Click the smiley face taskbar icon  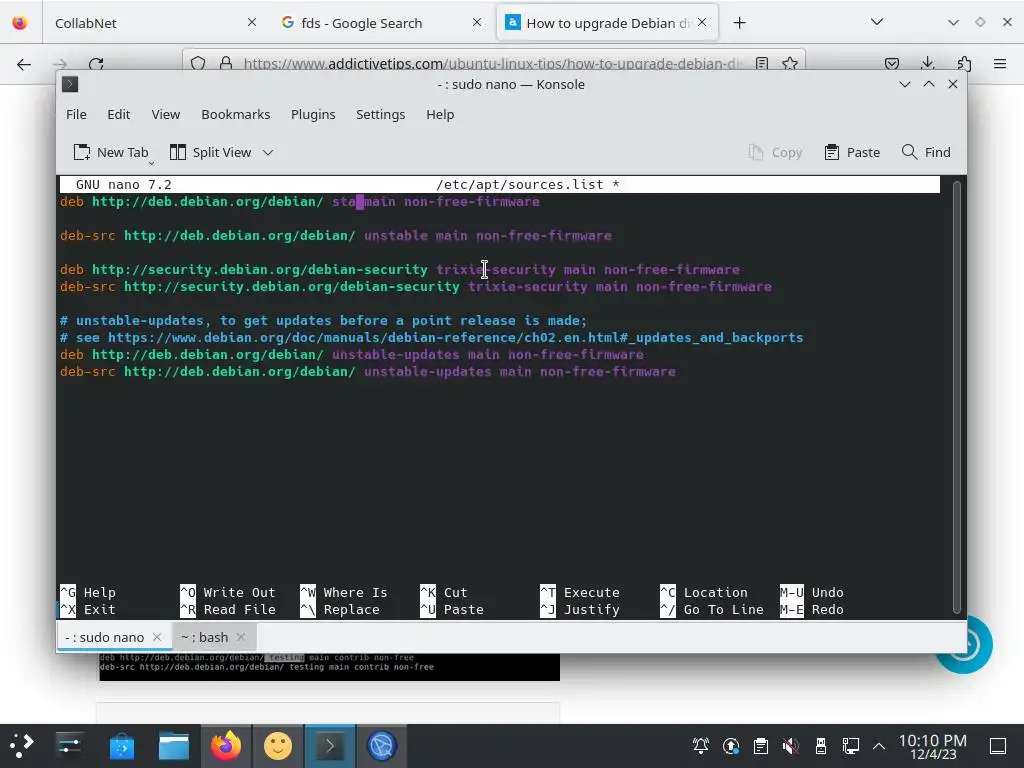(x=278, y=745)
